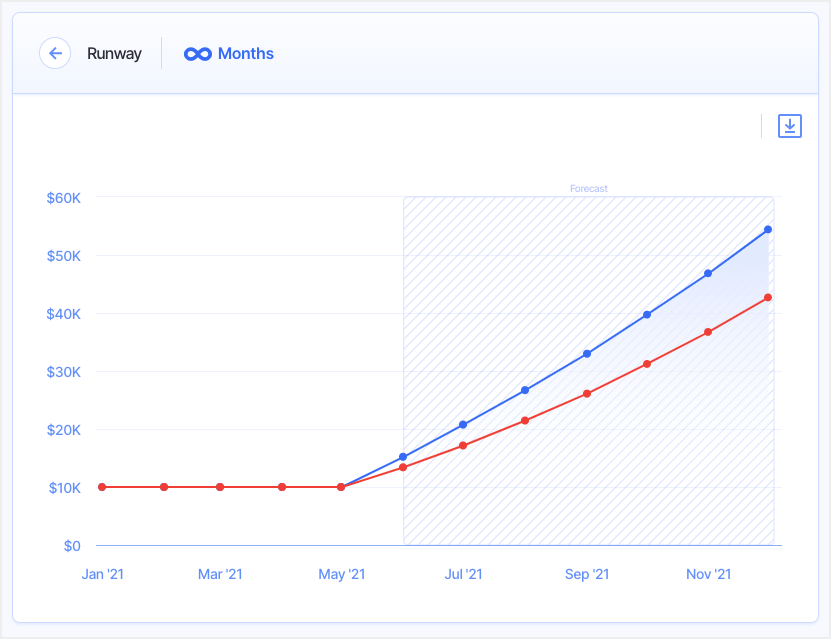Select the May '21 data point
This screenshot has width=831, height=639.
point(341,487)
